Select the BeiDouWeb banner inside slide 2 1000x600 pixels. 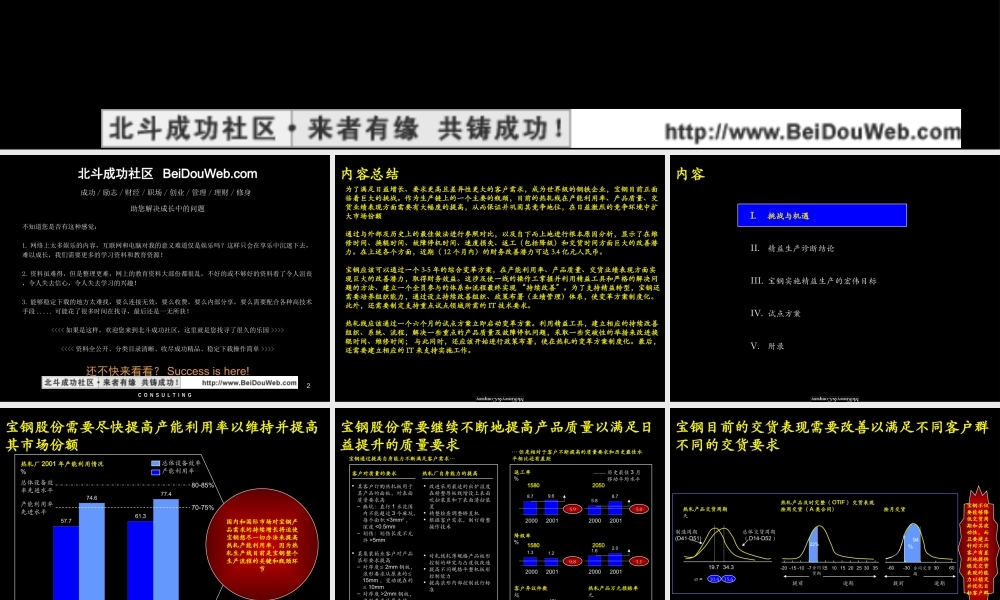(x=168, y=382)
